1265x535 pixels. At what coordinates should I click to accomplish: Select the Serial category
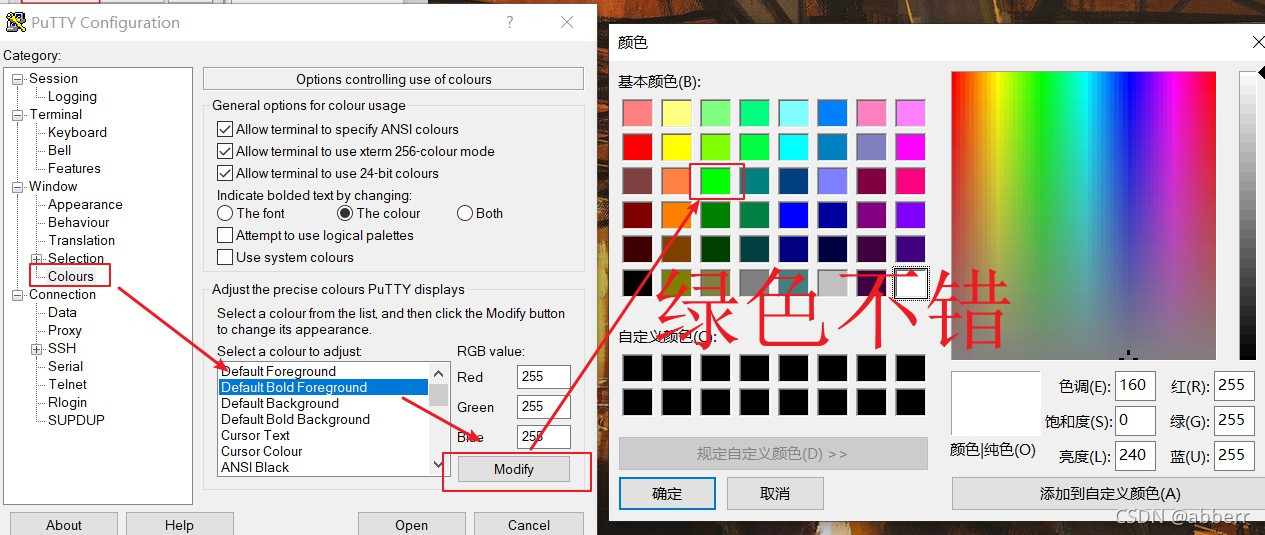(66, 367)
